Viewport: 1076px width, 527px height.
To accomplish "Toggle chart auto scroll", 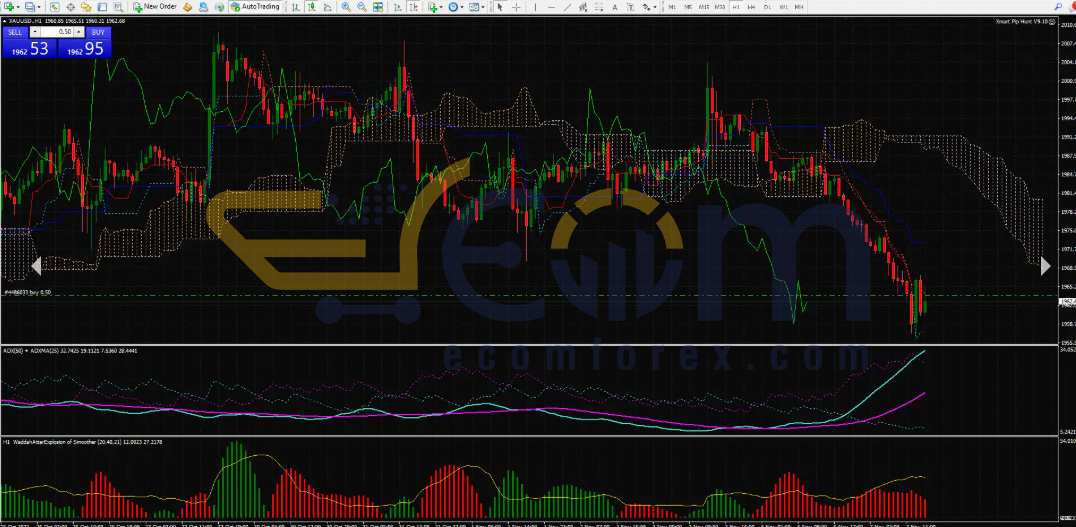I will [398, 7].
